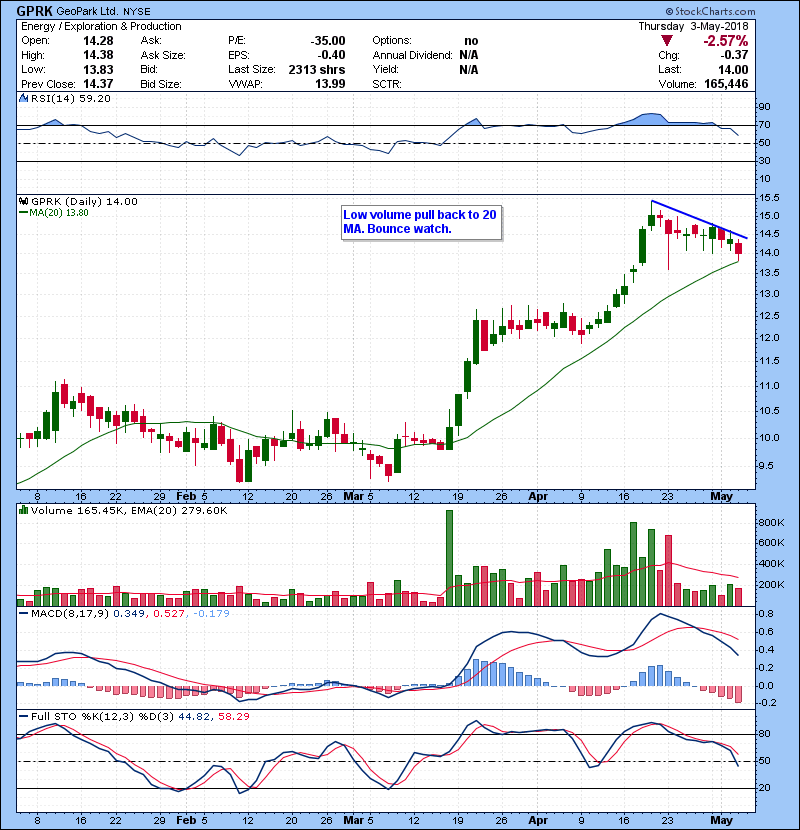
Task: Click the MACD signal value 0.527
Action: pyautogui.click(x=169, y=614)
